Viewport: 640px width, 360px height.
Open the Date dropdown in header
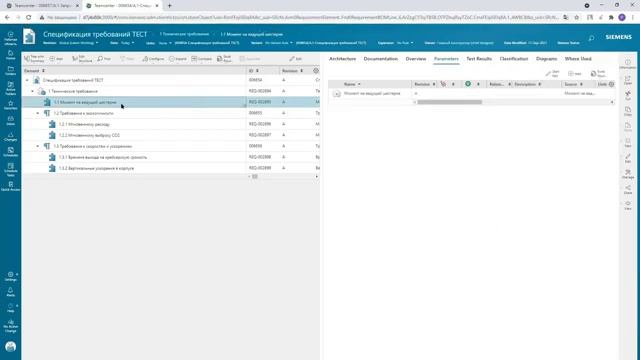(x=127, y=43)
